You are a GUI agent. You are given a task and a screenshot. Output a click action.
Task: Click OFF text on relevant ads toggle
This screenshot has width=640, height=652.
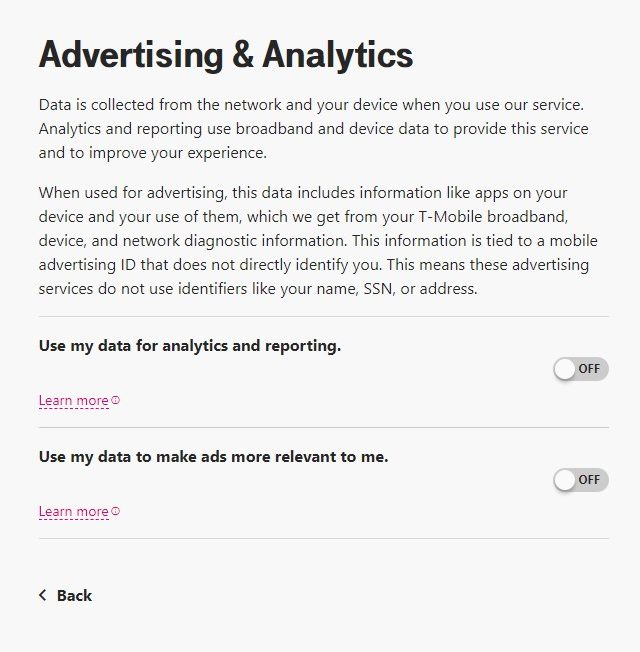[x=589, y=480]
